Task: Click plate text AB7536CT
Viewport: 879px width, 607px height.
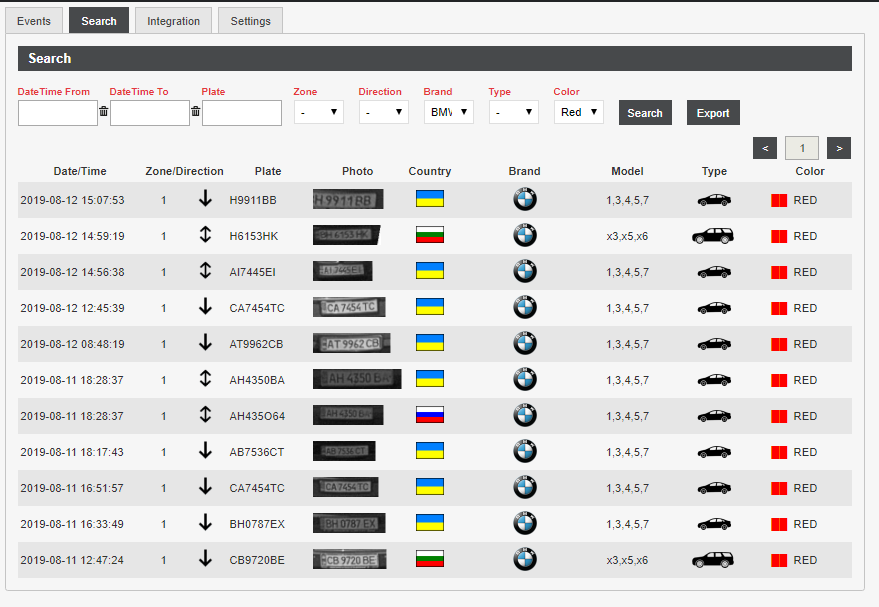Action: (257, 452)
